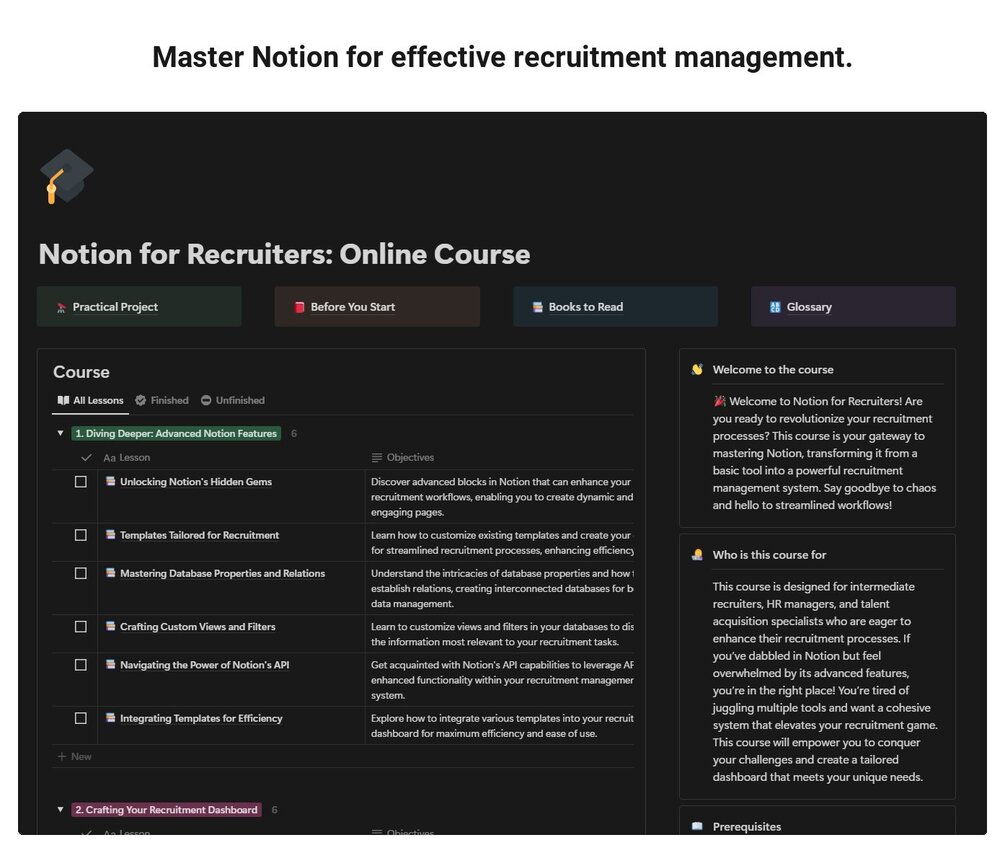
Task: Click the checkmark column header icon
Action: pyautogui.click(x=86, y=458)
